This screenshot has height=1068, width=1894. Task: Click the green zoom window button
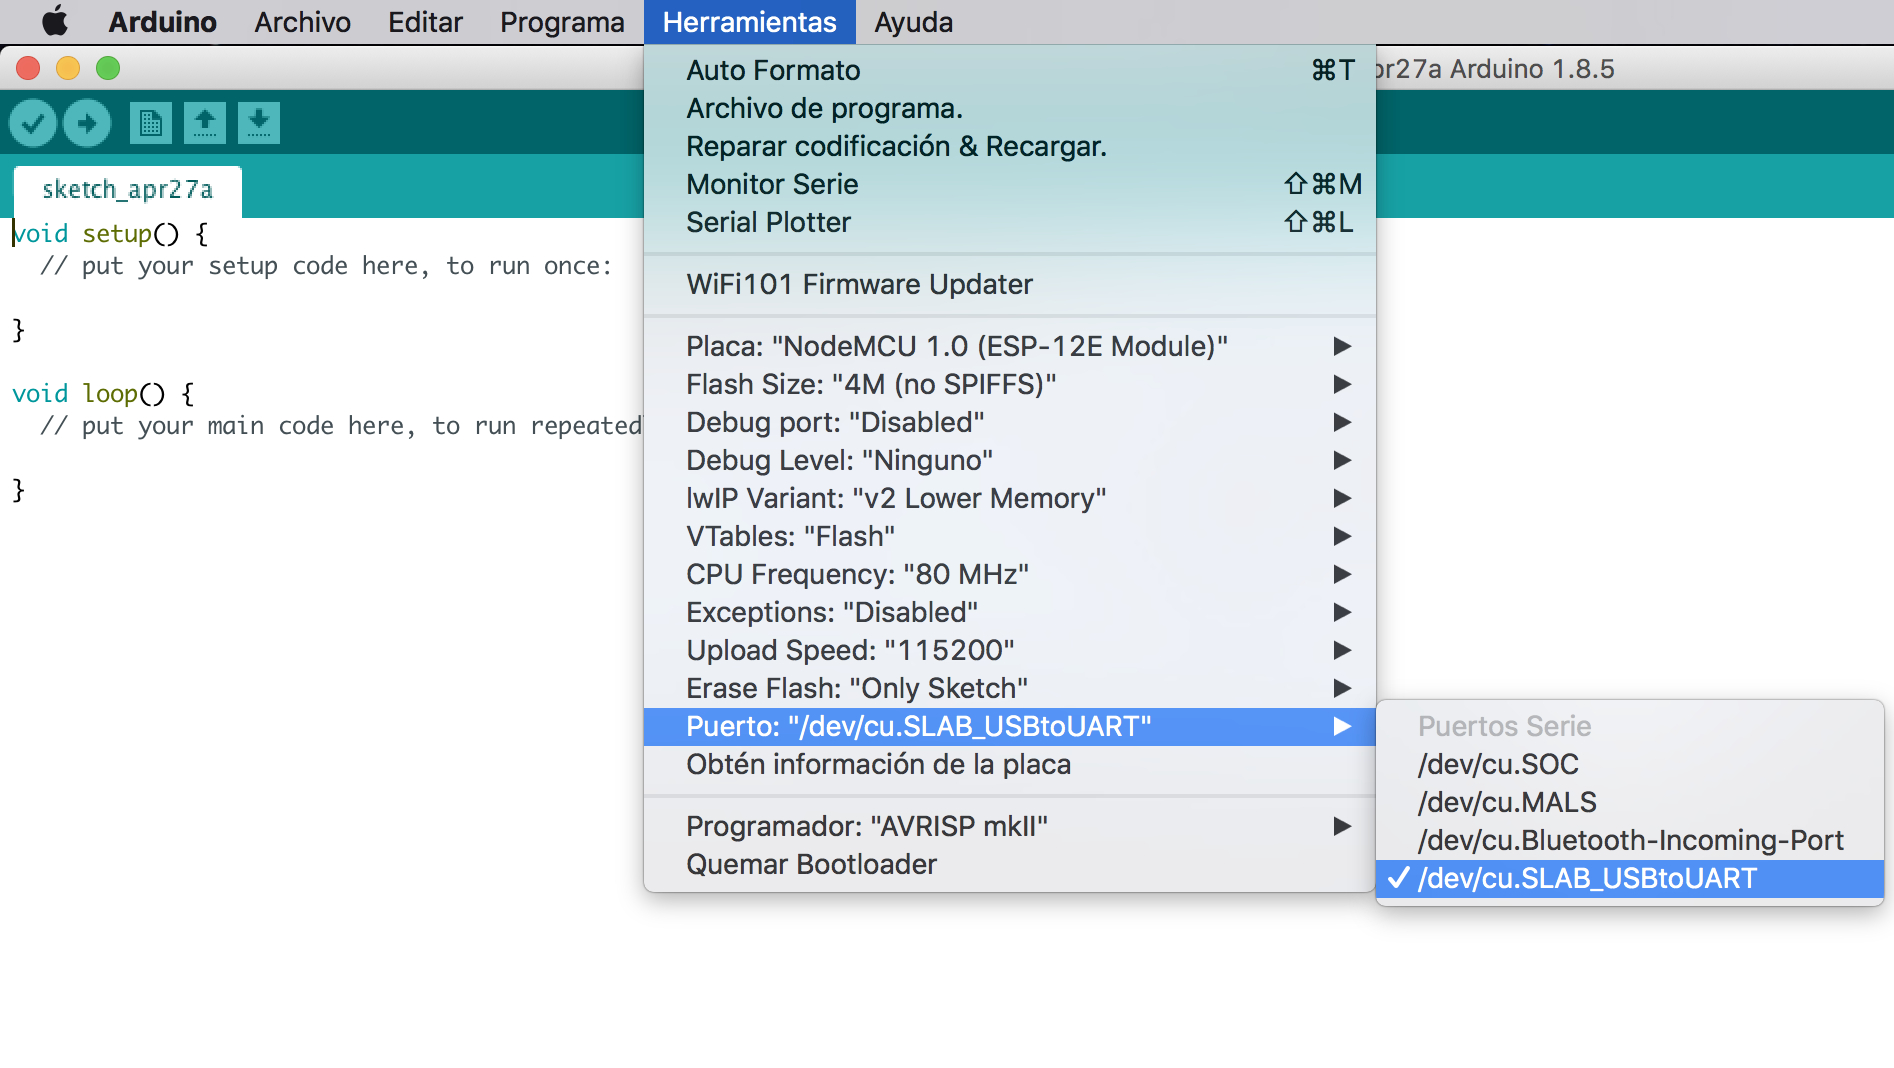108,68
